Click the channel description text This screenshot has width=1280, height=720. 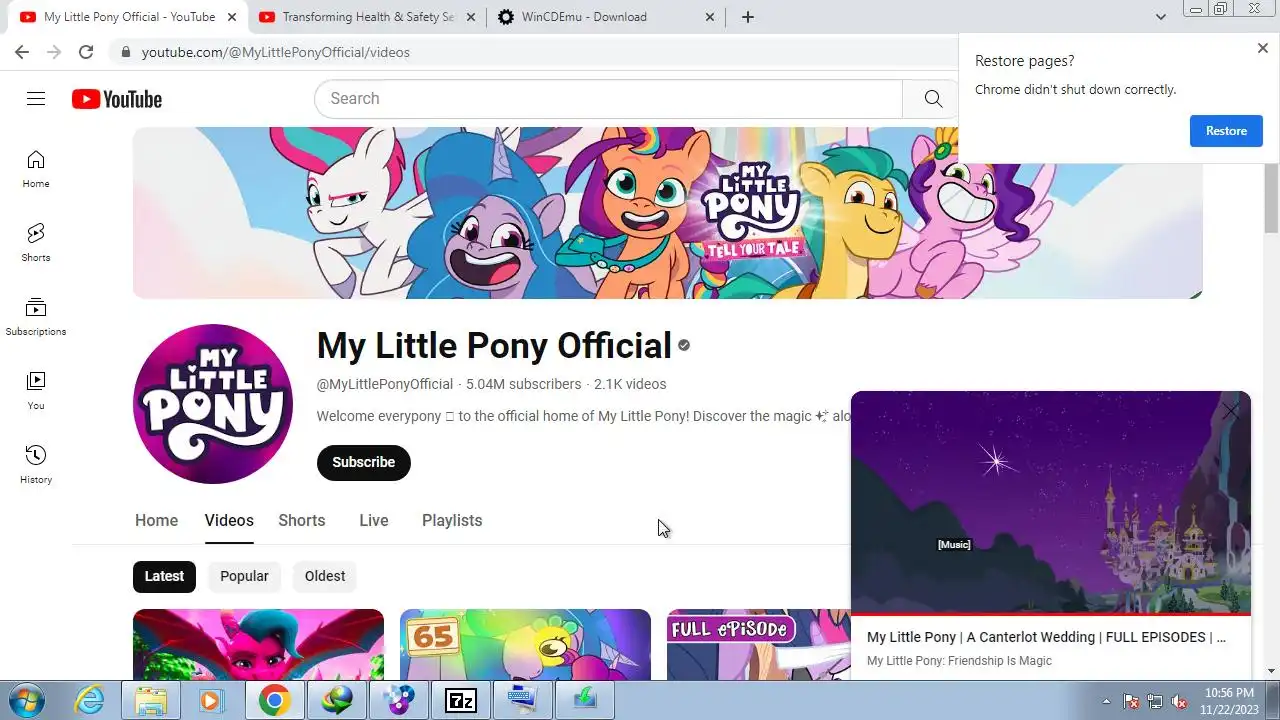pos(584,416)
